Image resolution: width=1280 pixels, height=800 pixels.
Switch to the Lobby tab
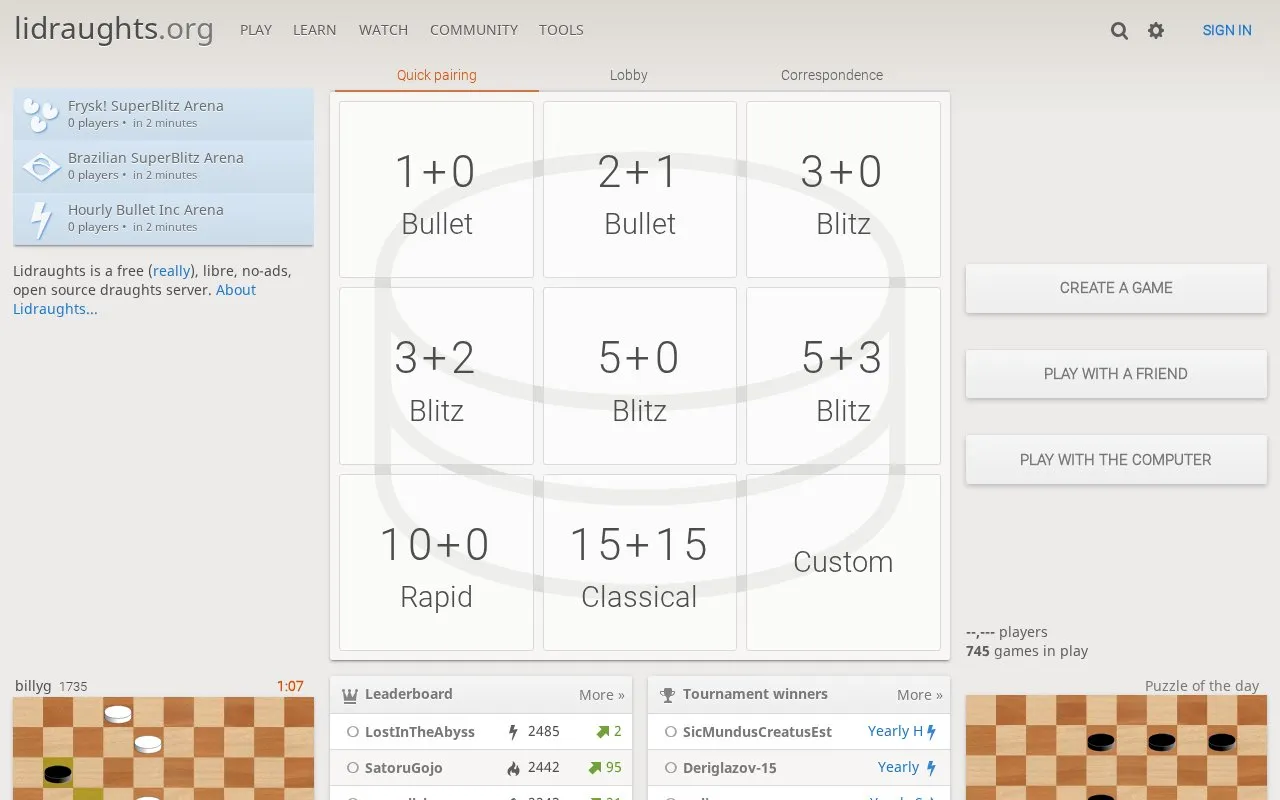tap(629, 75)
